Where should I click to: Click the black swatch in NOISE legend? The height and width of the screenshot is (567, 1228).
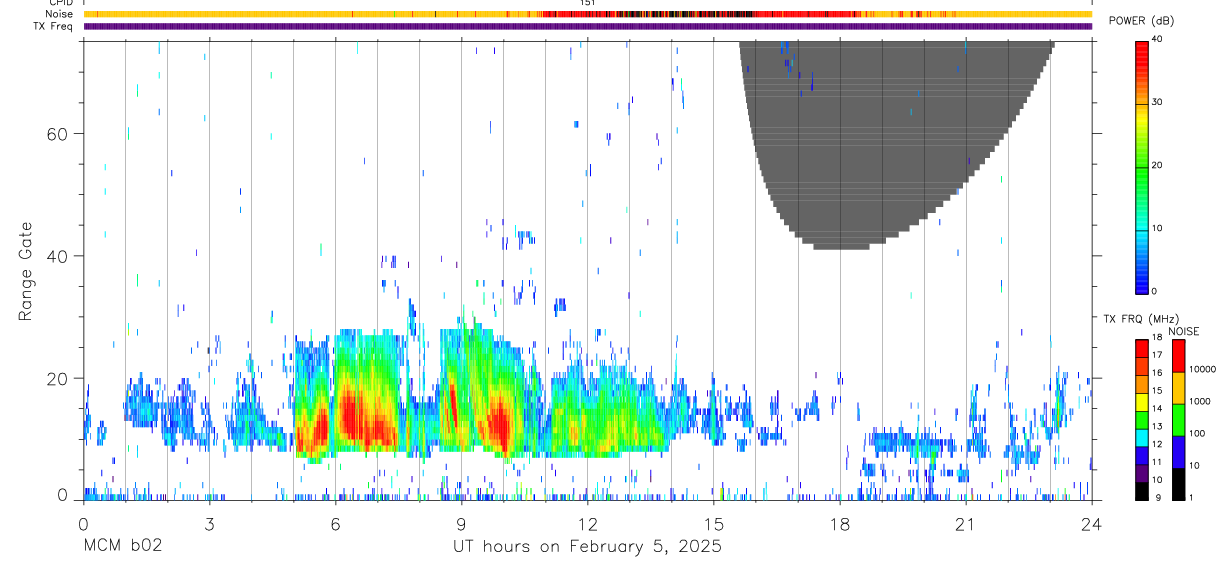(x=1178, y=483)
